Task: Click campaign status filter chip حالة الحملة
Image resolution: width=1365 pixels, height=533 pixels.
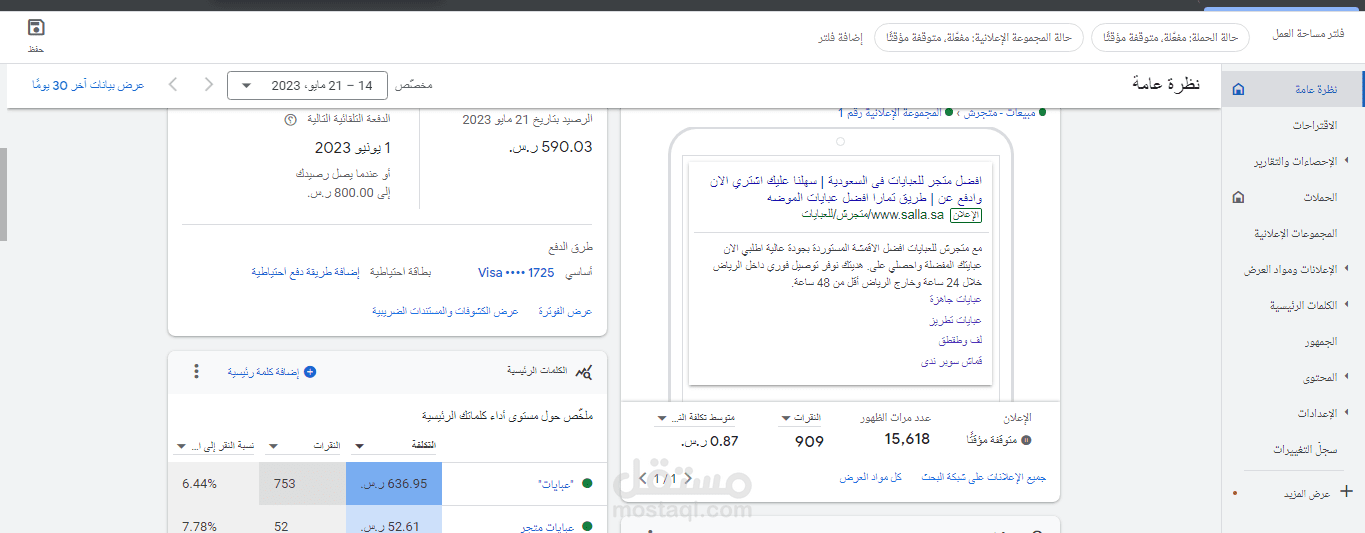Action: coord(1170,37)
